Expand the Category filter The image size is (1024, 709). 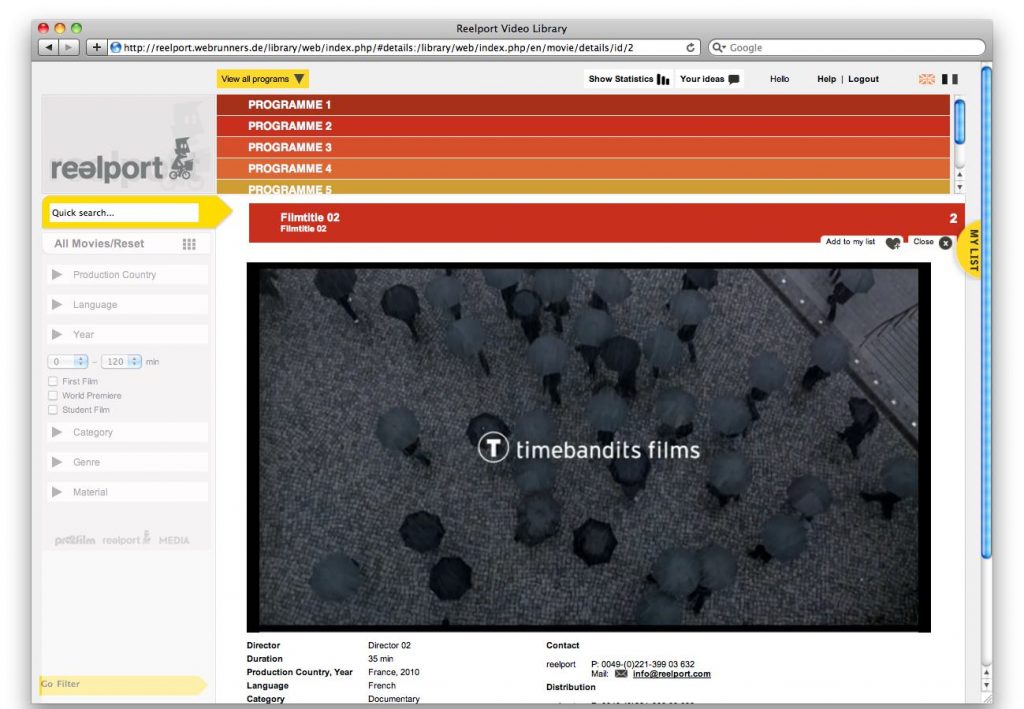coord(127,432)
